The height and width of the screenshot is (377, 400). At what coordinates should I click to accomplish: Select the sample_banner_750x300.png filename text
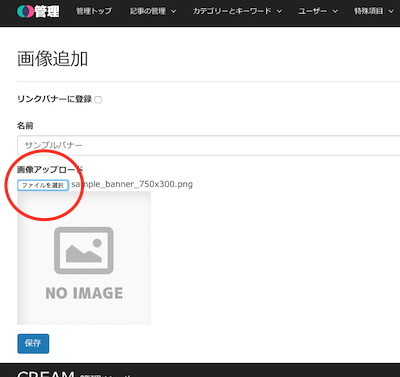[x=132, y=184]
